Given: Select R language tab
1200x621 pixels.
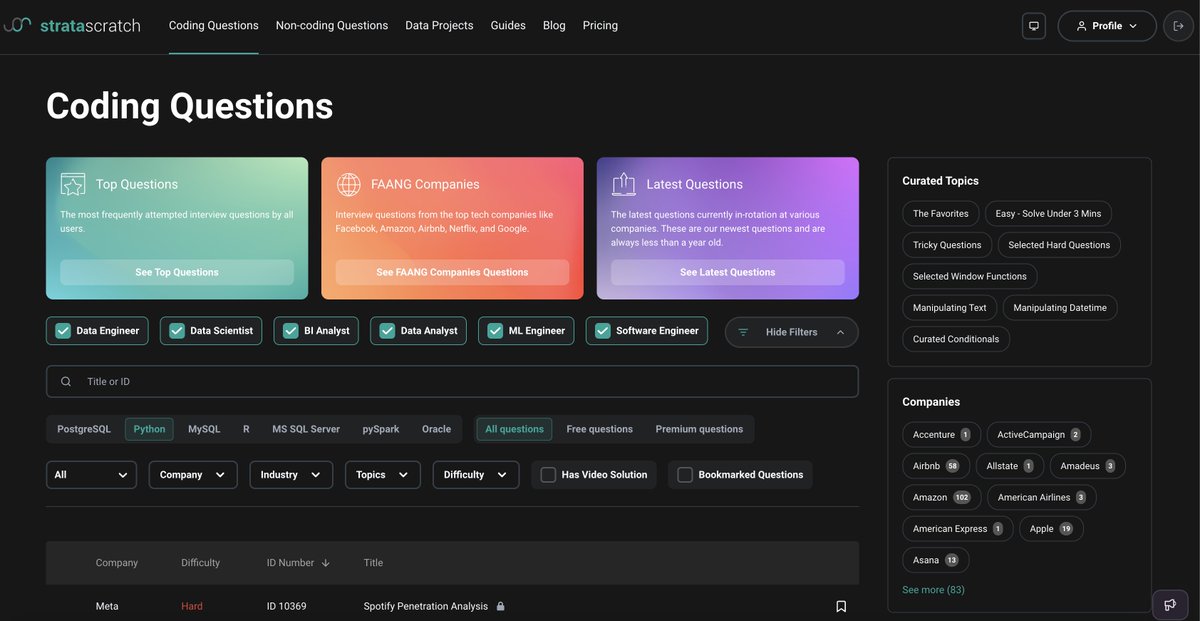Looking at the screenshot, I should point(246,429).
